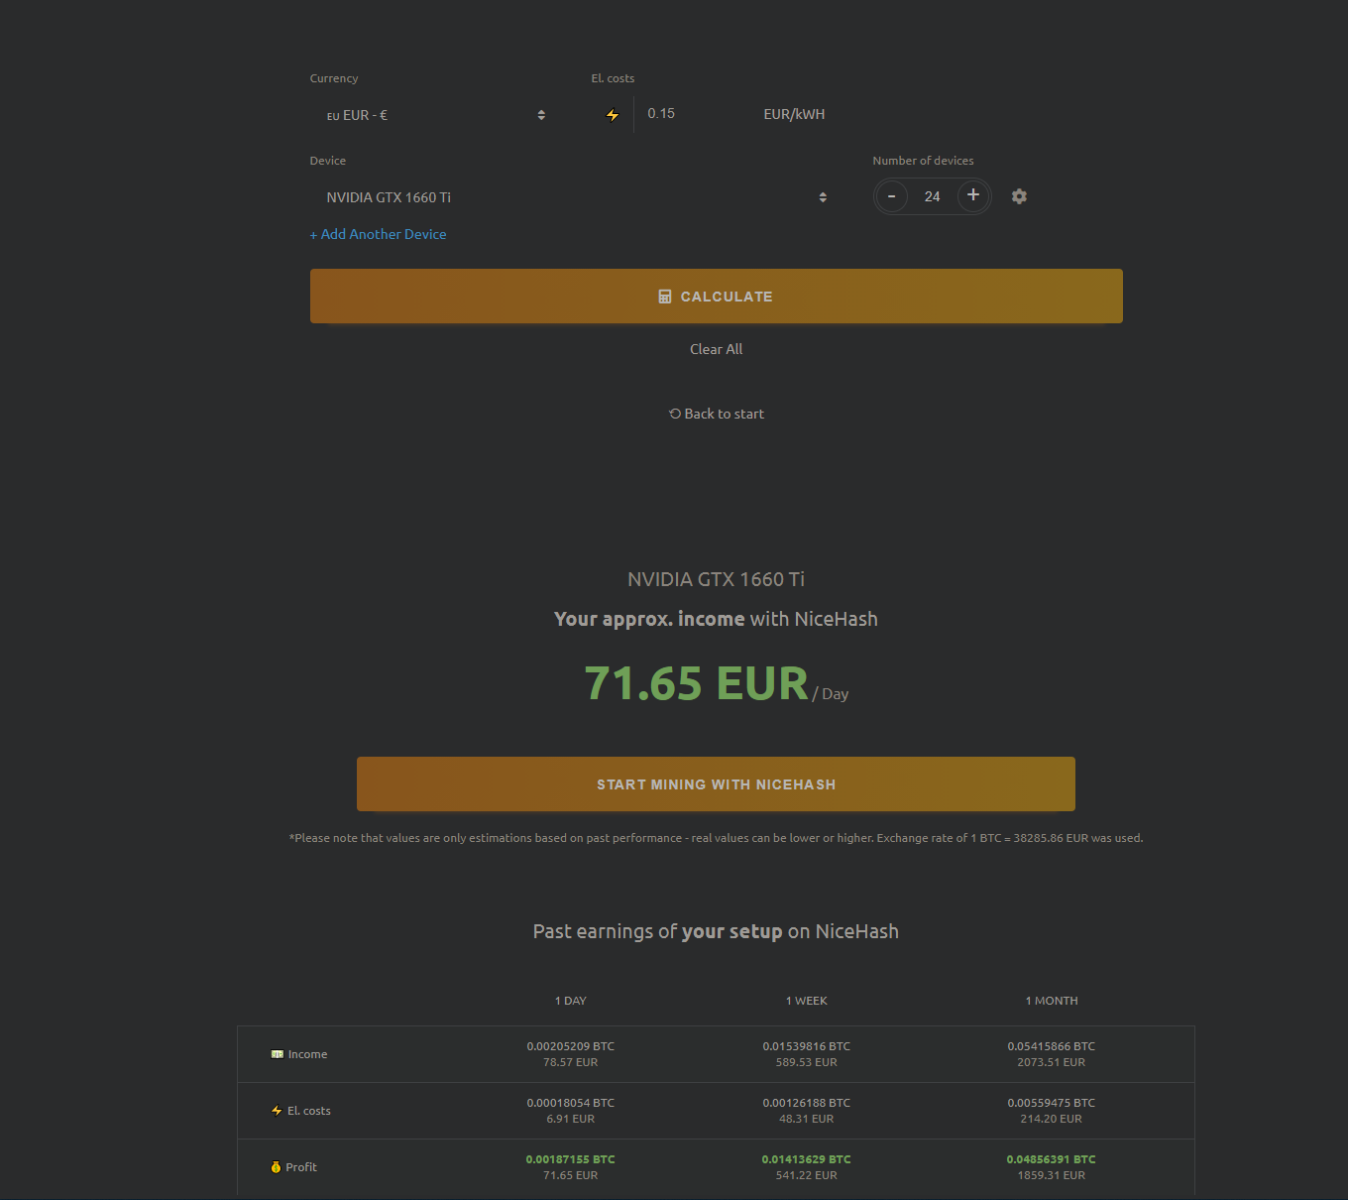Screen dimensions: 1348x1200
Task: Click the Income row money icon
Action: click(277, 1054)
